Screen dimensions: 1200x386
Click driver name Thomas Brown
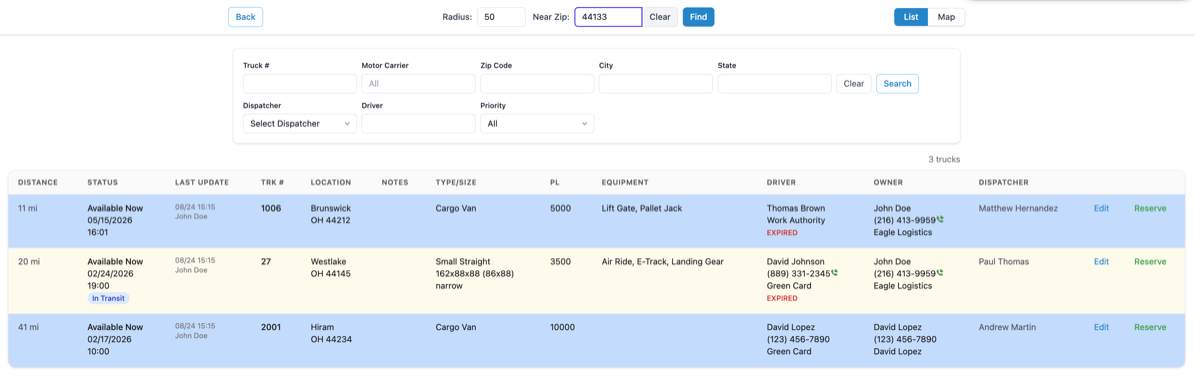pyautogui.click(x=796, y=209)
